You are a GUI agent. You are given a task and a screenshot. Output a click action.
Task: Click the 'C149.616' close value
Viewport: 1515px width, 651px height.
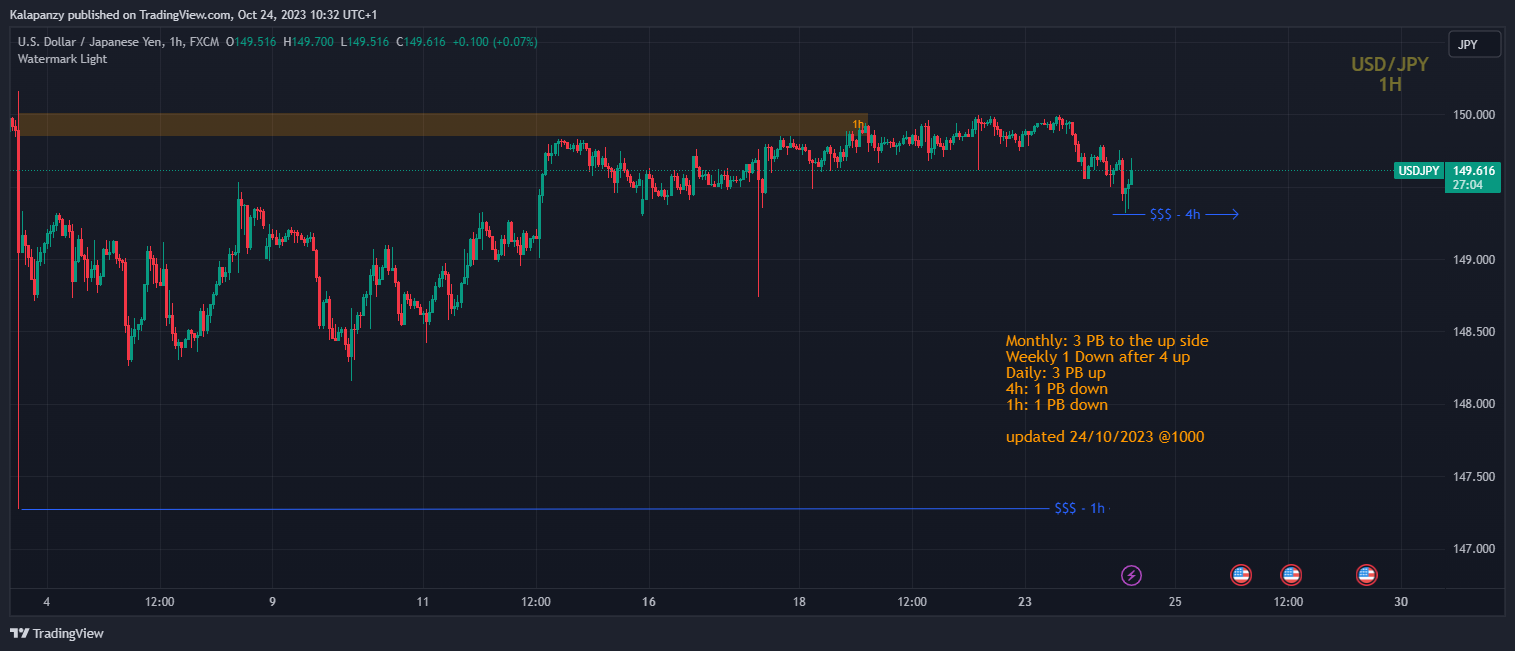click(420, 42)
